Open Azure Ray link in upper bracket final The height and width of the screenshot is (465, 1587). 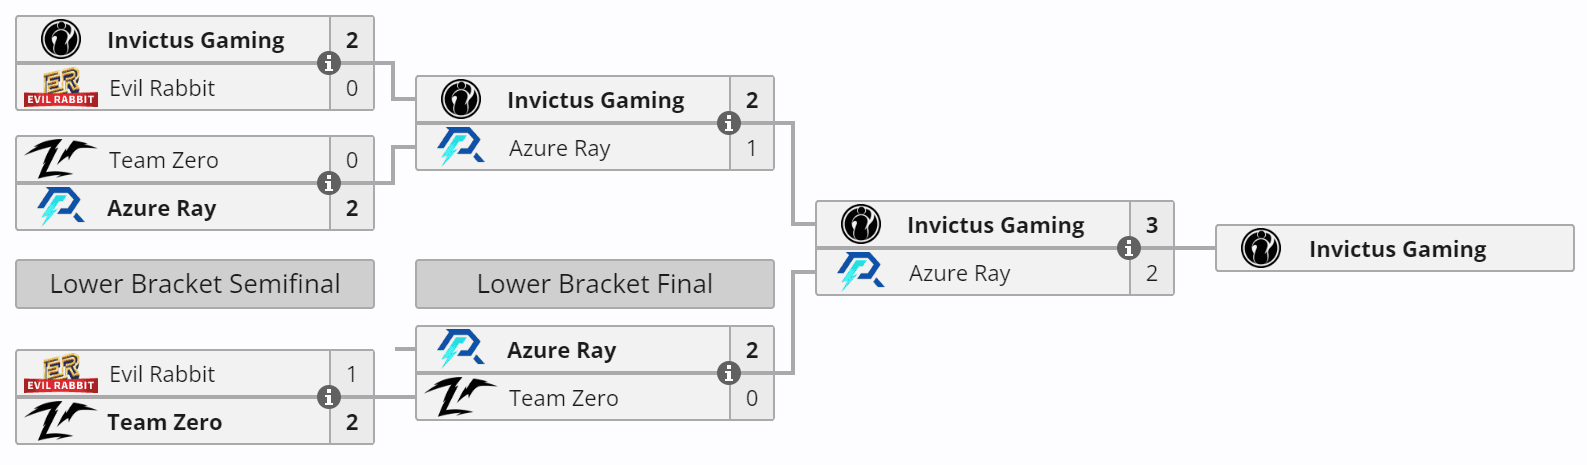[x=559, y=148]
